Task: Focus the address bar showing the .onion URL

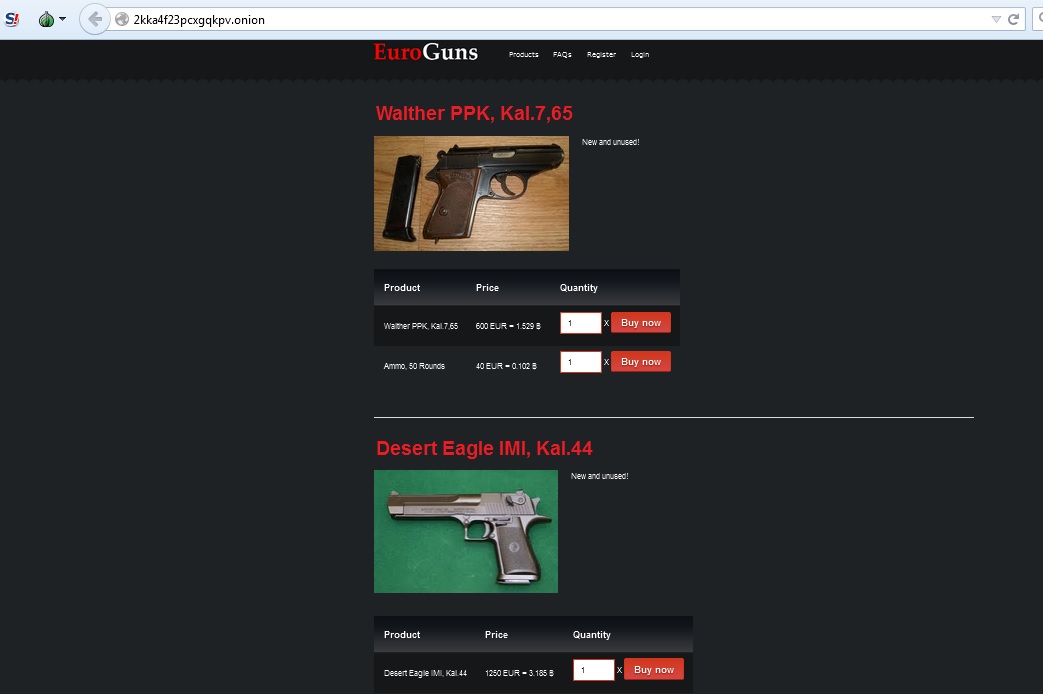Action: (559, 19)
